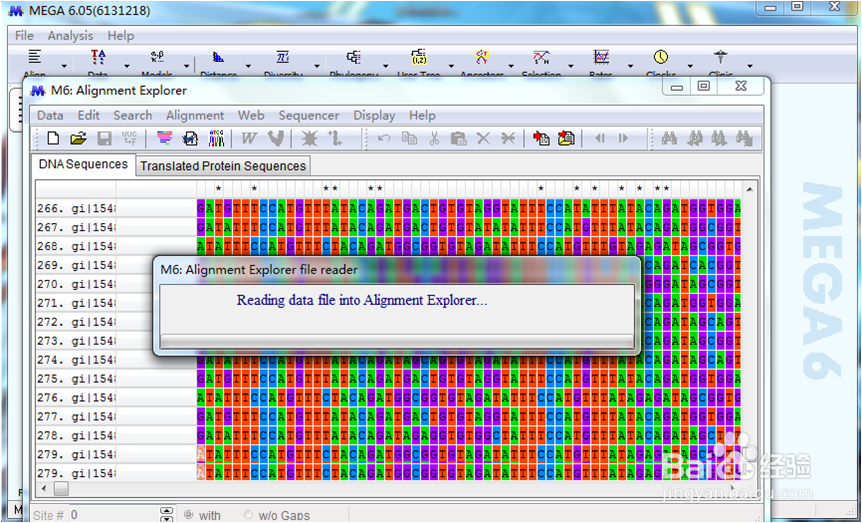Open the Models tool icon

click(x=157, y=57)
